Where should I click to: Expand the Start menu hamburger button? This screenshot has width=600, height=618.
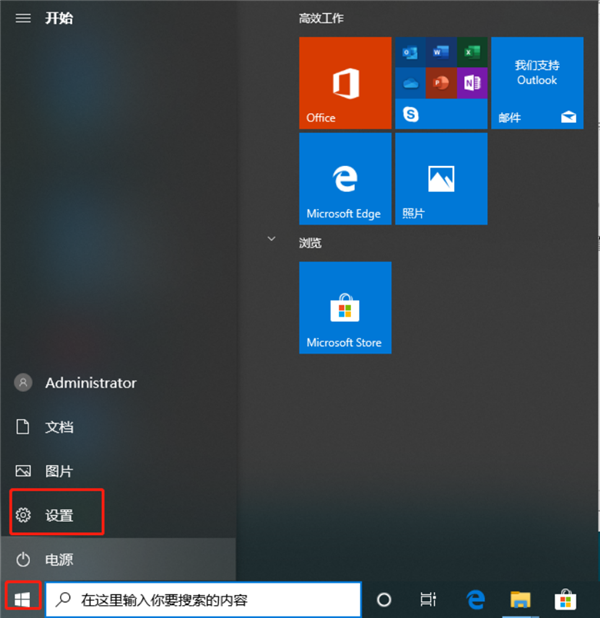23,18
